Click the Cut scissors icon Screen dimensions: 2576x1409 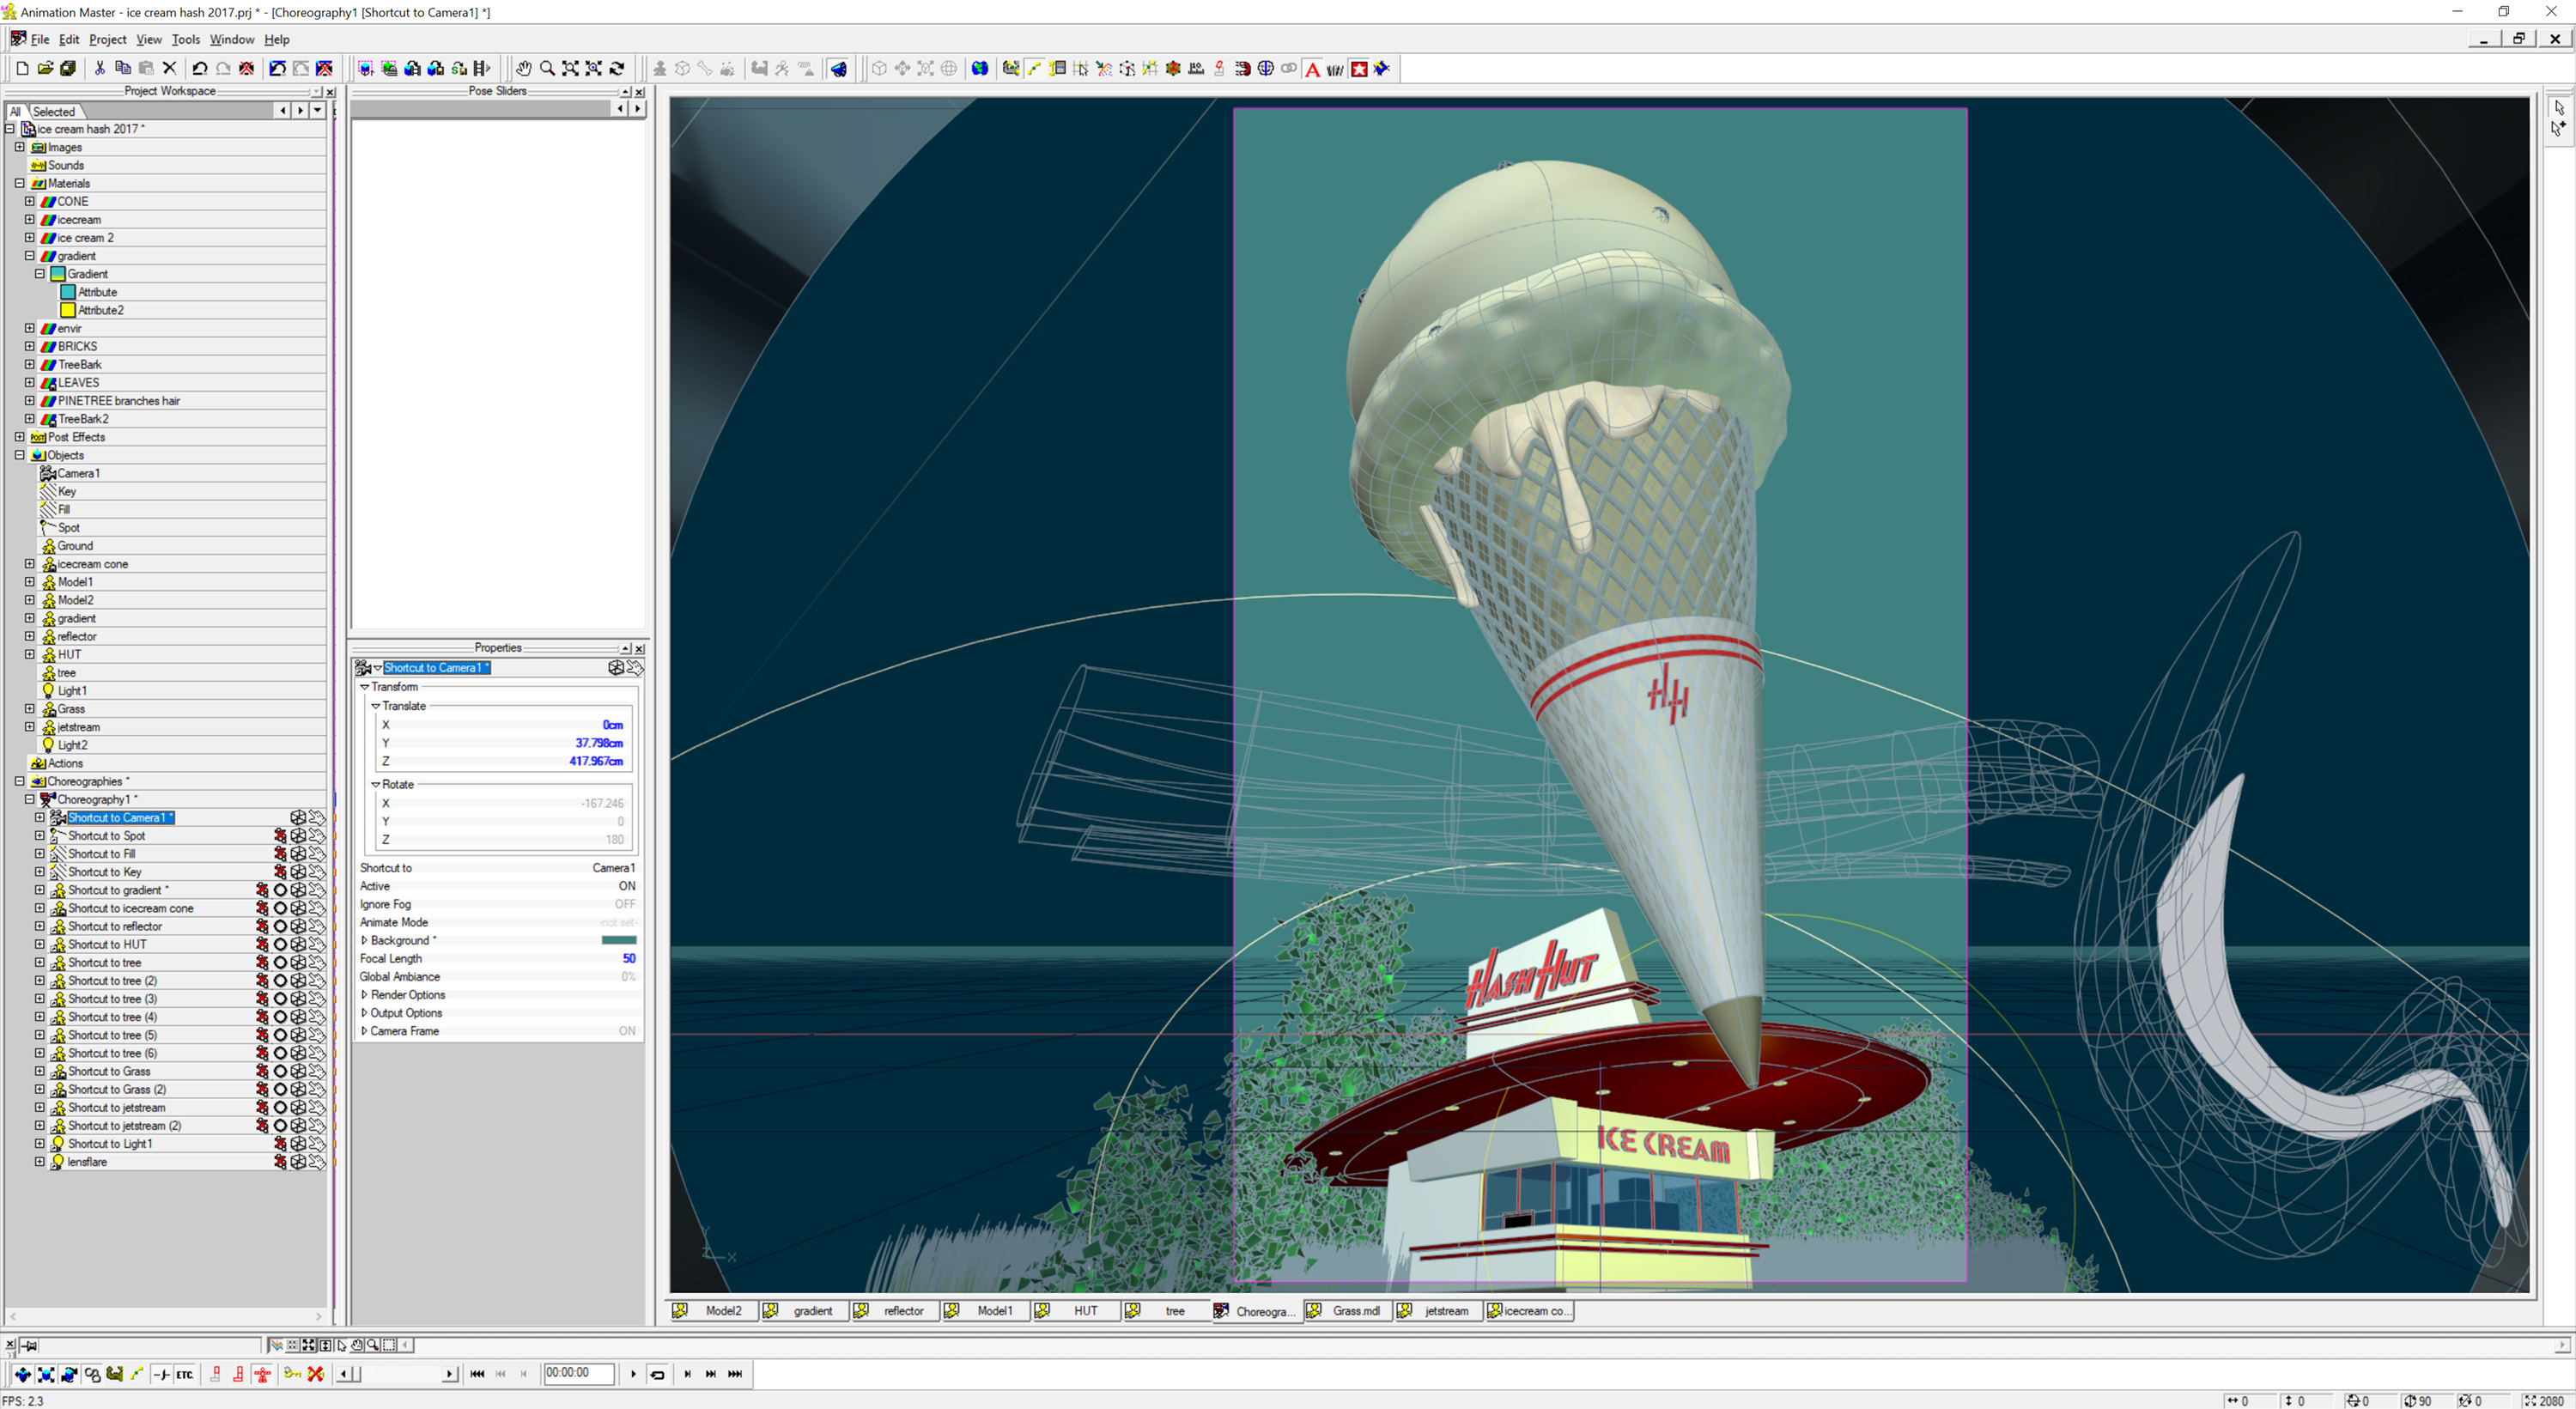coord(100,68)
